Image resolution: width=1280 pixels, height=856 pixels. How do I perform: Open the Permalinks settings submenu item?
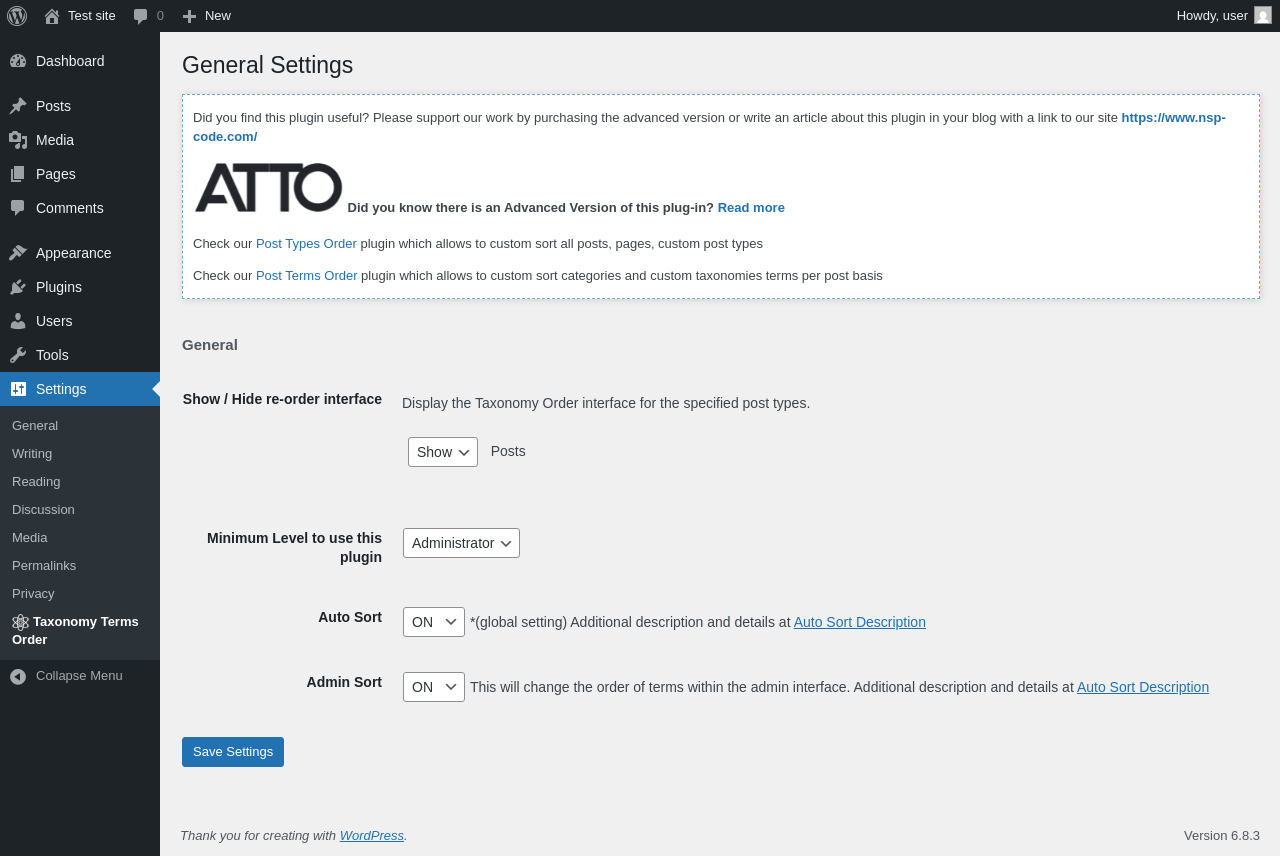[x=44, y=566]
